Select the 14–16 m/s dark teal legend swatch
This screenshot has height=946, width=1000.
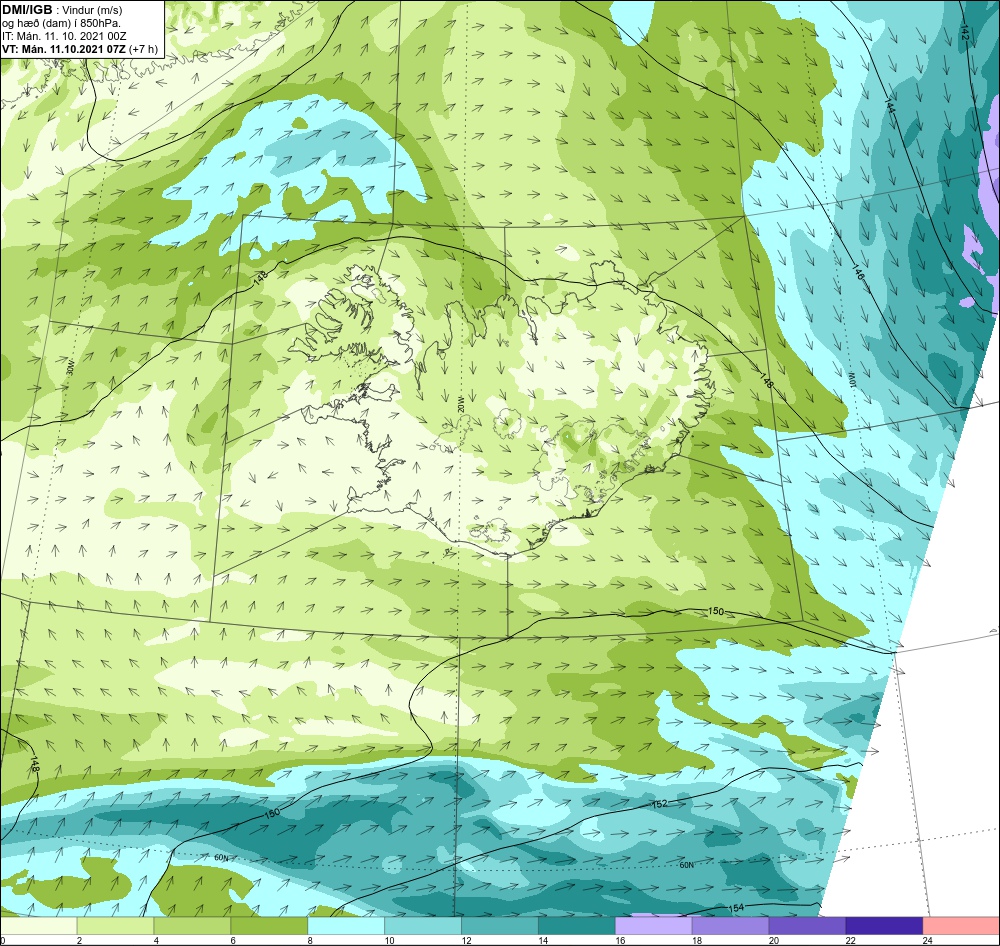tap(577, 925)
